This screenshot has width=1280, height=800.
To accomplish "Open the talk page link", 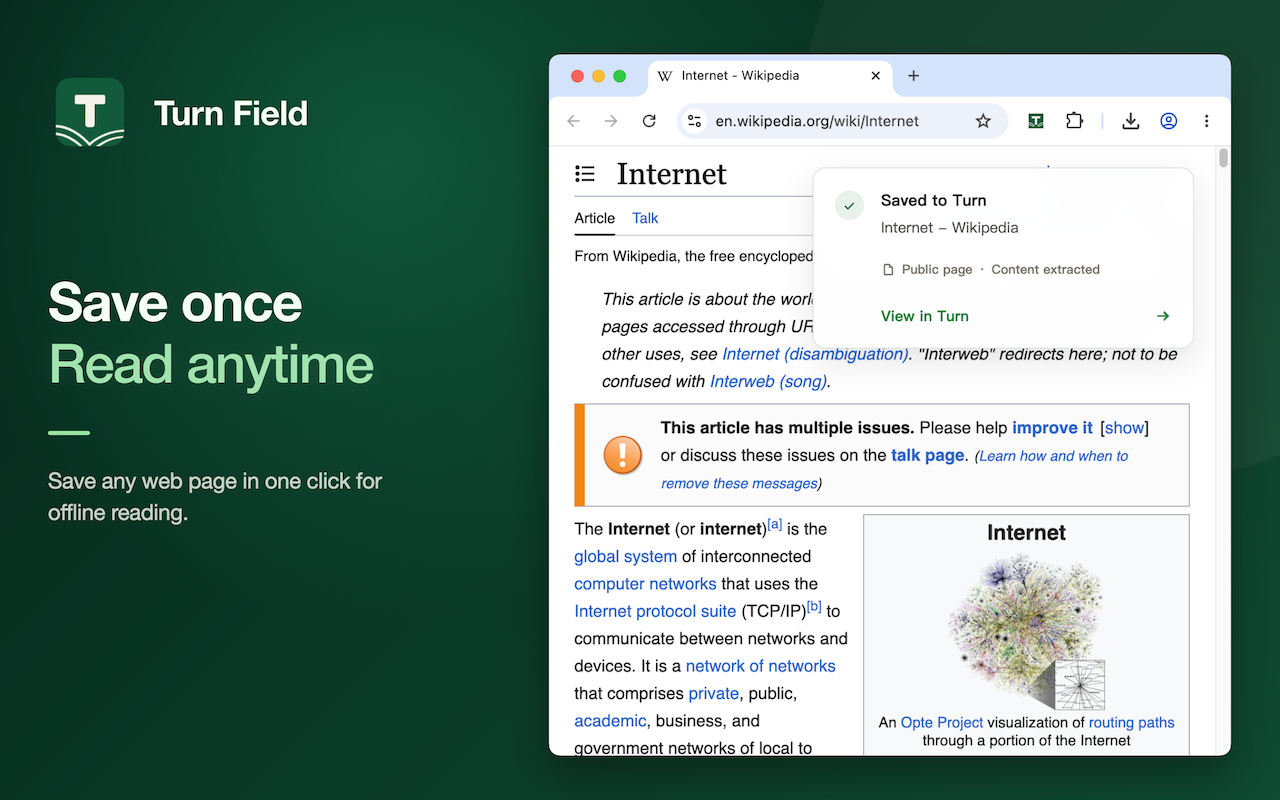I will click(928, 455).
